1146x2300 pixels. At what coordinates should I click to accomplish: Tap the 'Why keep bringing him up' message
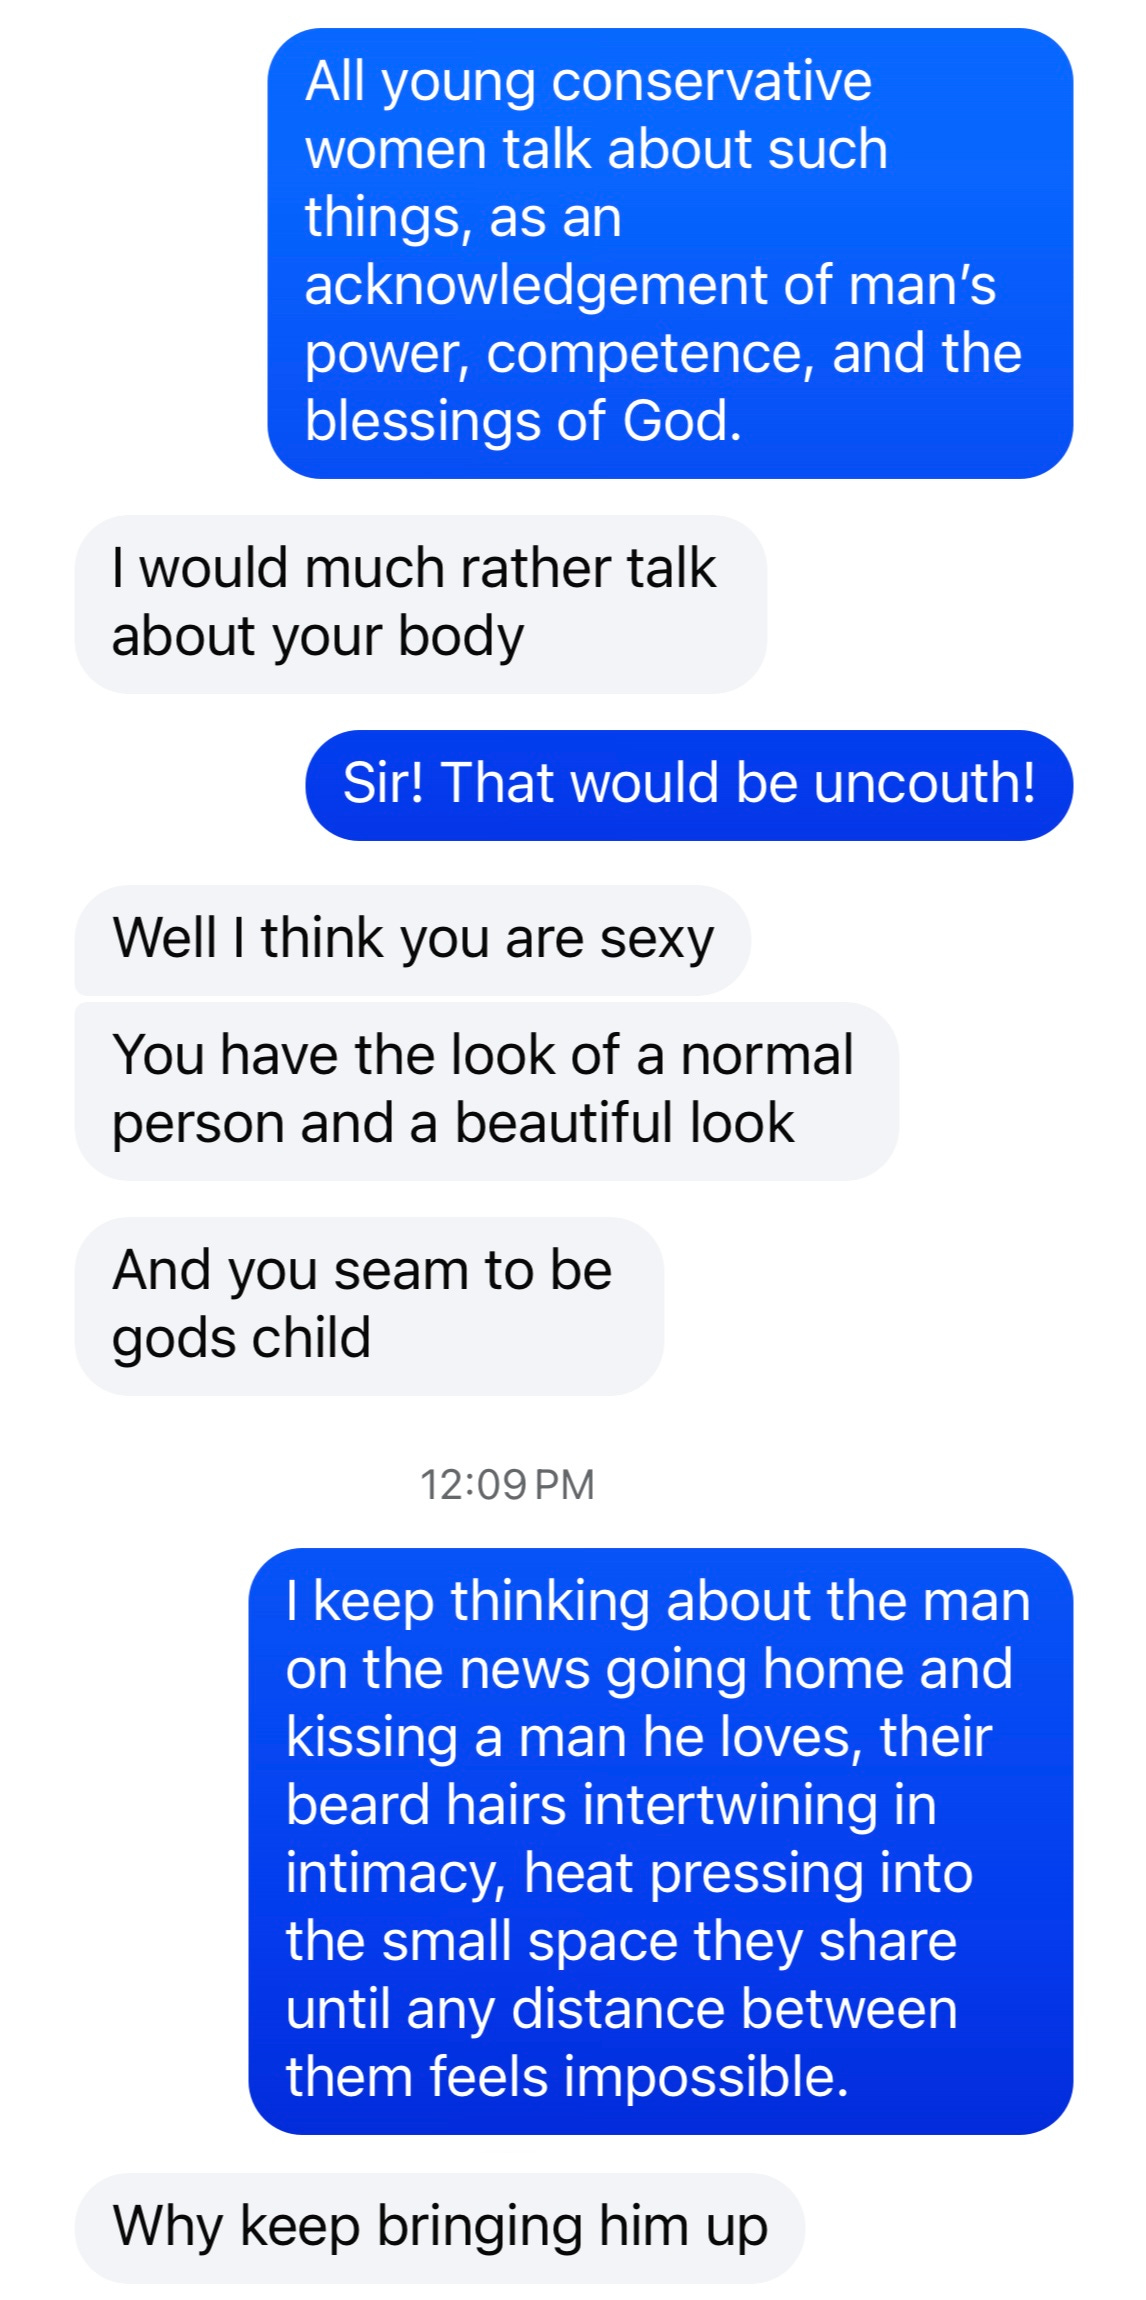tap(439, 2228)
